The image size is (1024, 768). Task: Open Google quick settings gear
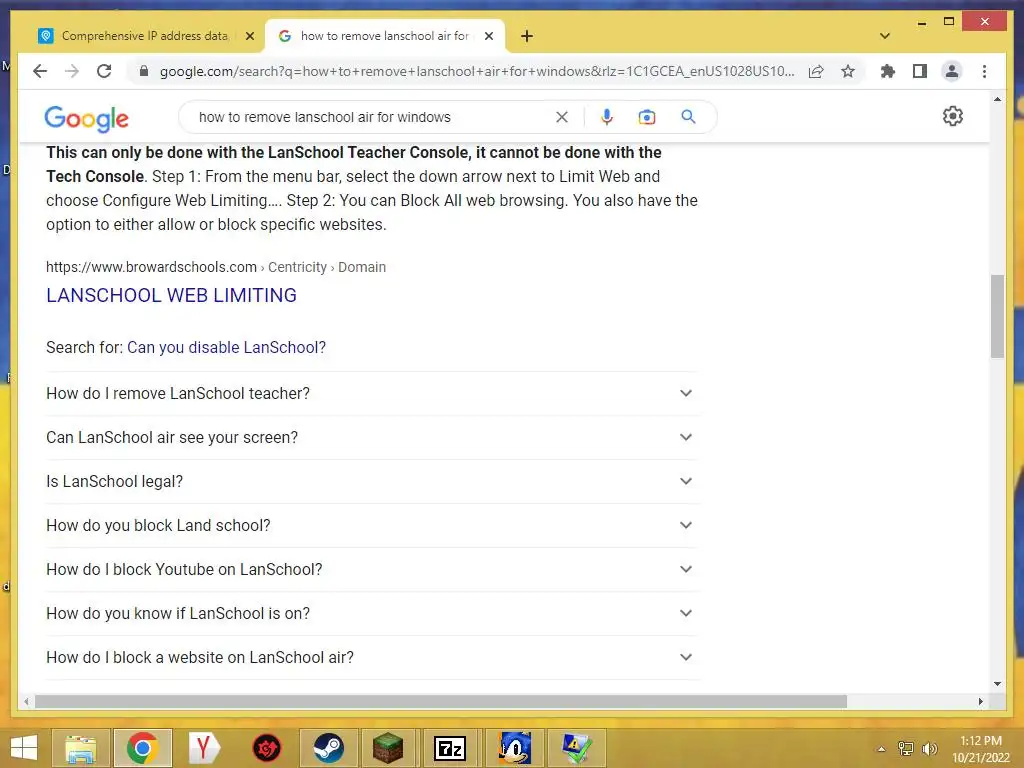953,116
